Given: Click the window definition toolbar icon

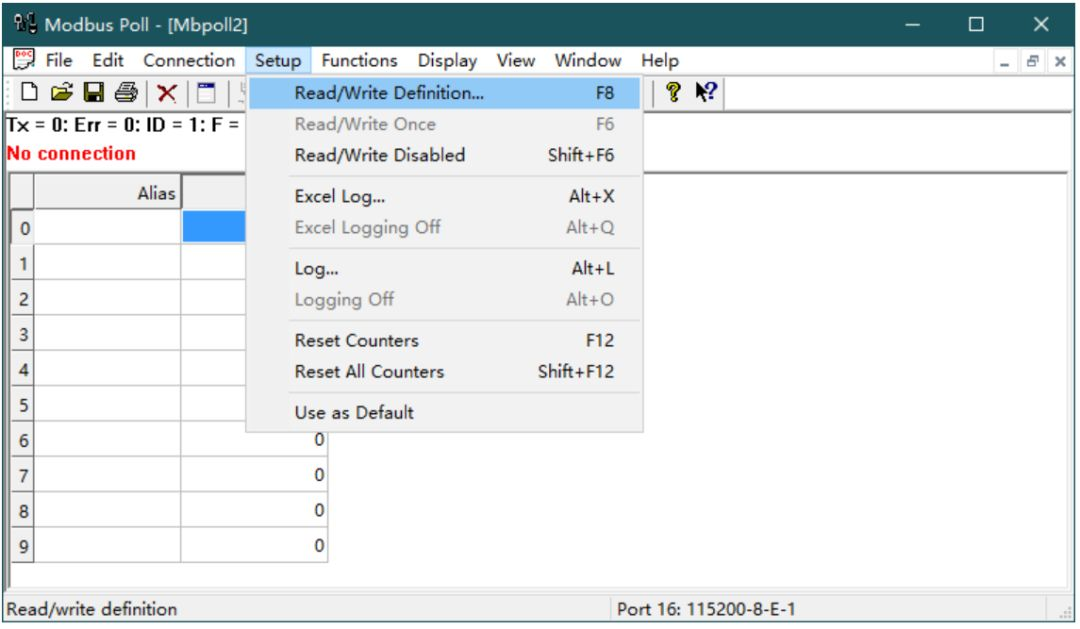Looking at the screenshot, I should click(x=206, y=92).
